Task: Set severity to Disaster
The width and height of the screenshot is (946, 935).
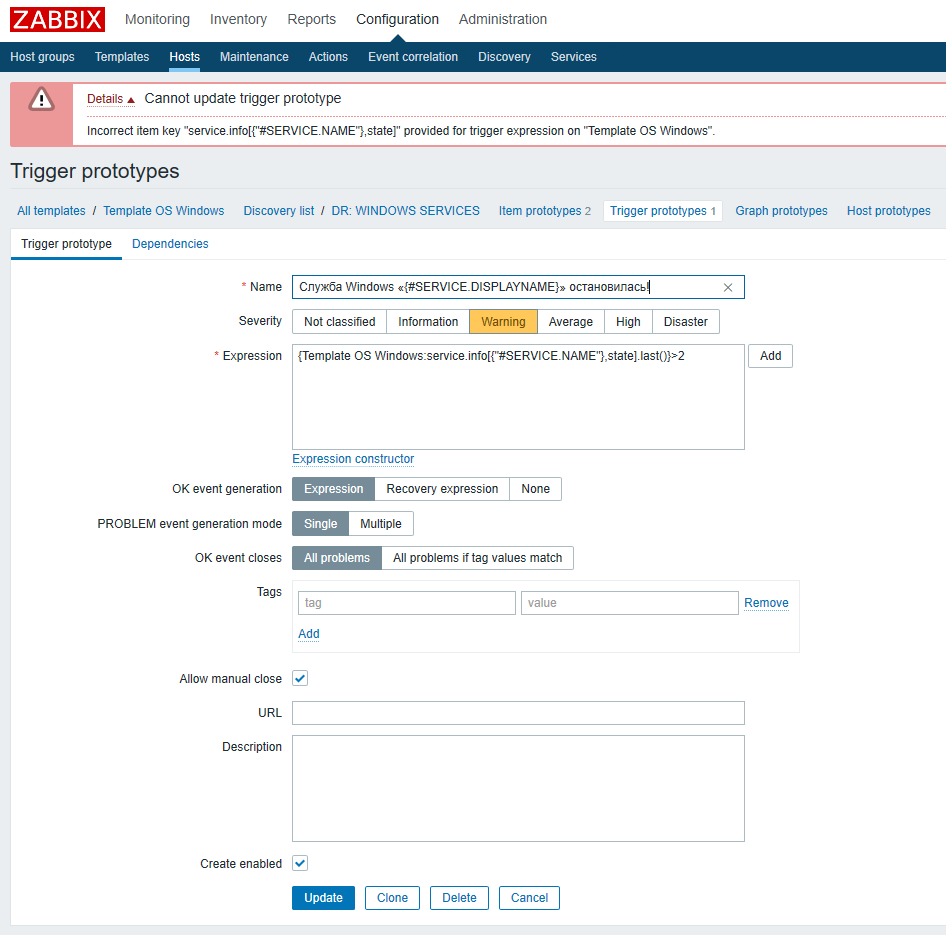Action: pos(685,322)
